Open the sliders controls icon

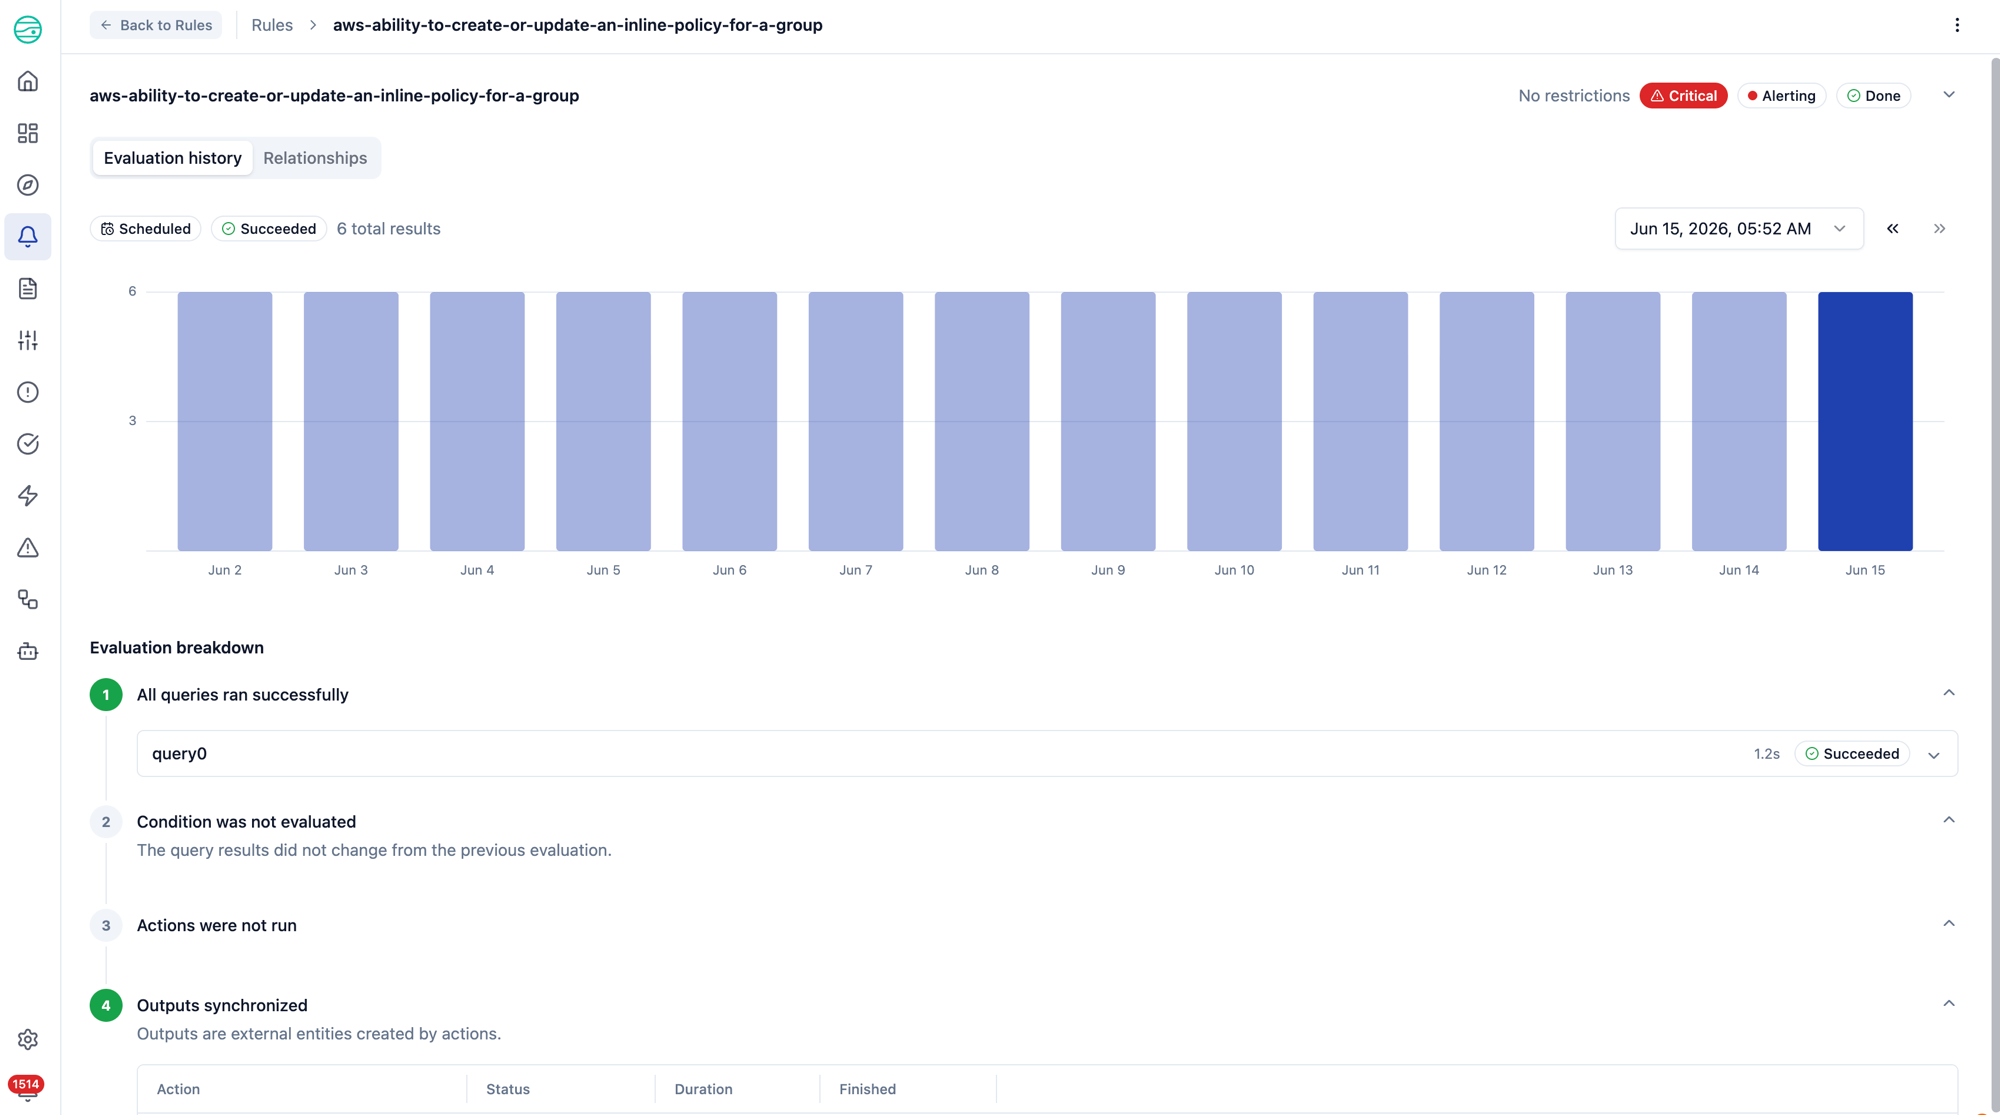coord(28,341)
